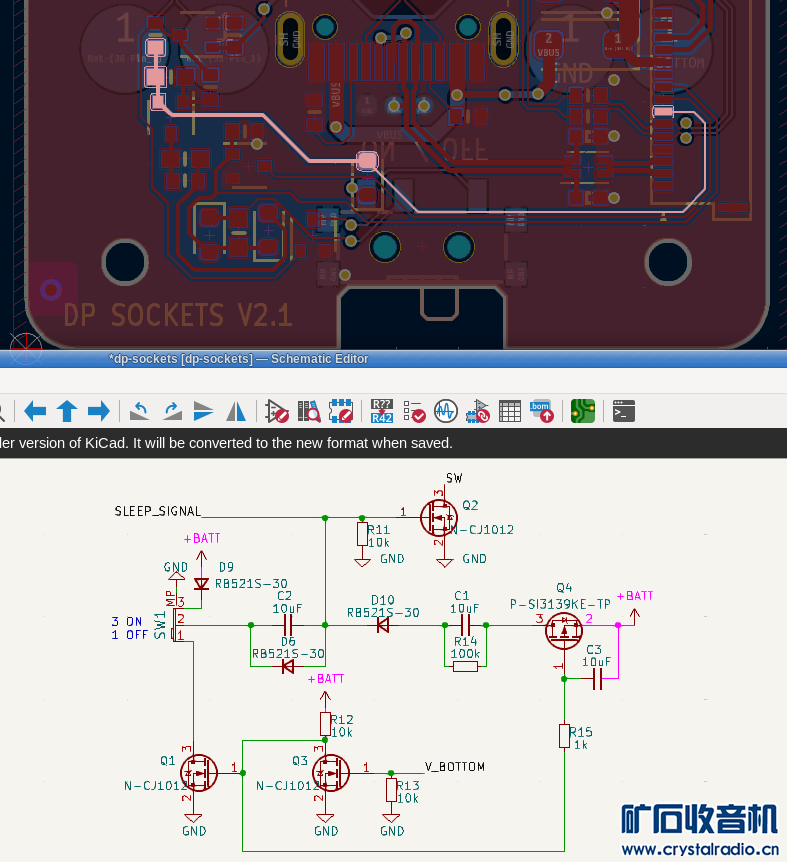Viewport: 787px width, 862px height.
Task: Mirror selection horizontally
Action: (x=236, y=411)
